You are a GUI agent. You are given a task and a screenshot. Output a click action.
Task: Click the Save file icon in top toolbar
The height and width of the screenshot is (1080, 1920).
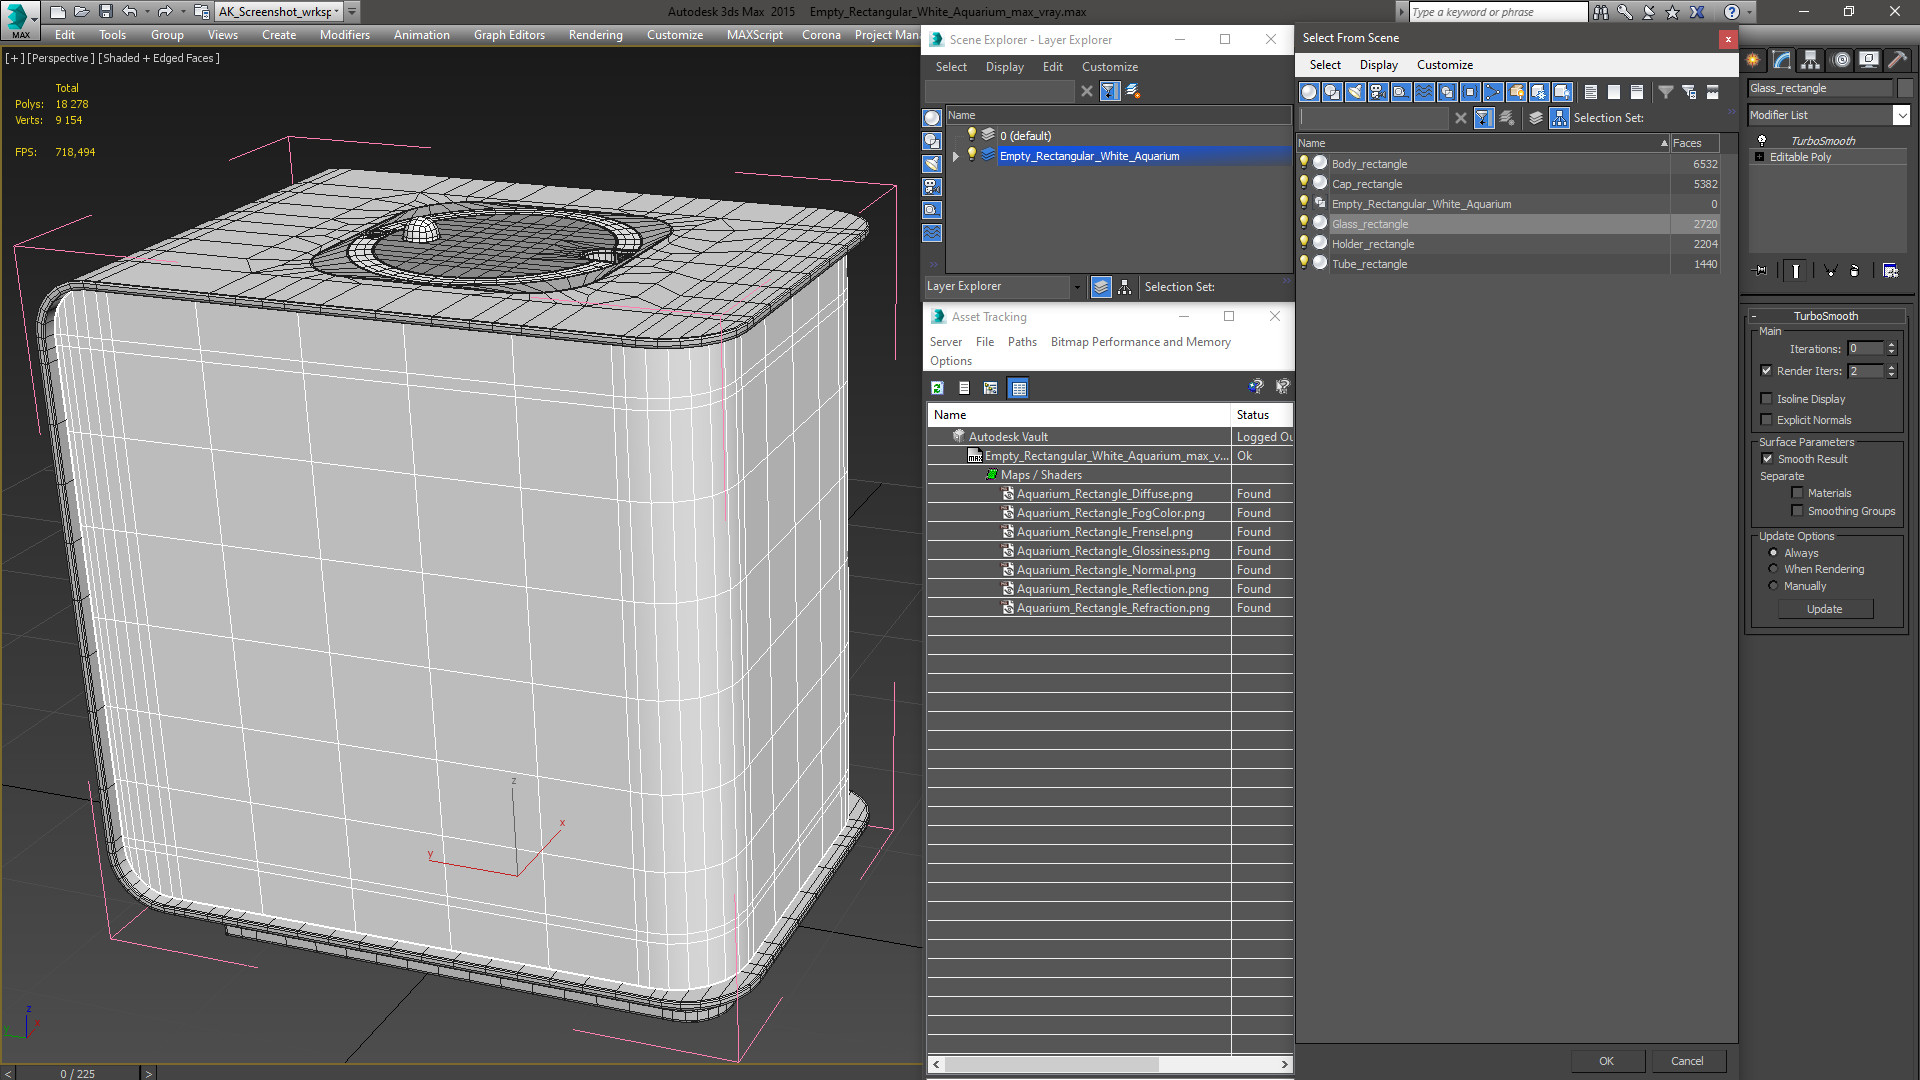point(105,12)
